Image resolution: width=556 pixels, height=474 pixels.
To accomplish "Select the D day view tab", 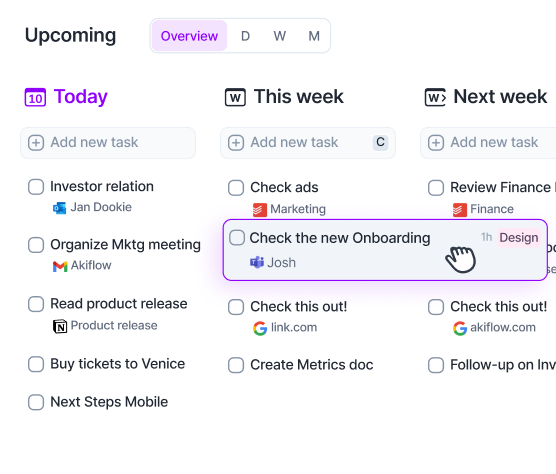I will coord(245,36).
